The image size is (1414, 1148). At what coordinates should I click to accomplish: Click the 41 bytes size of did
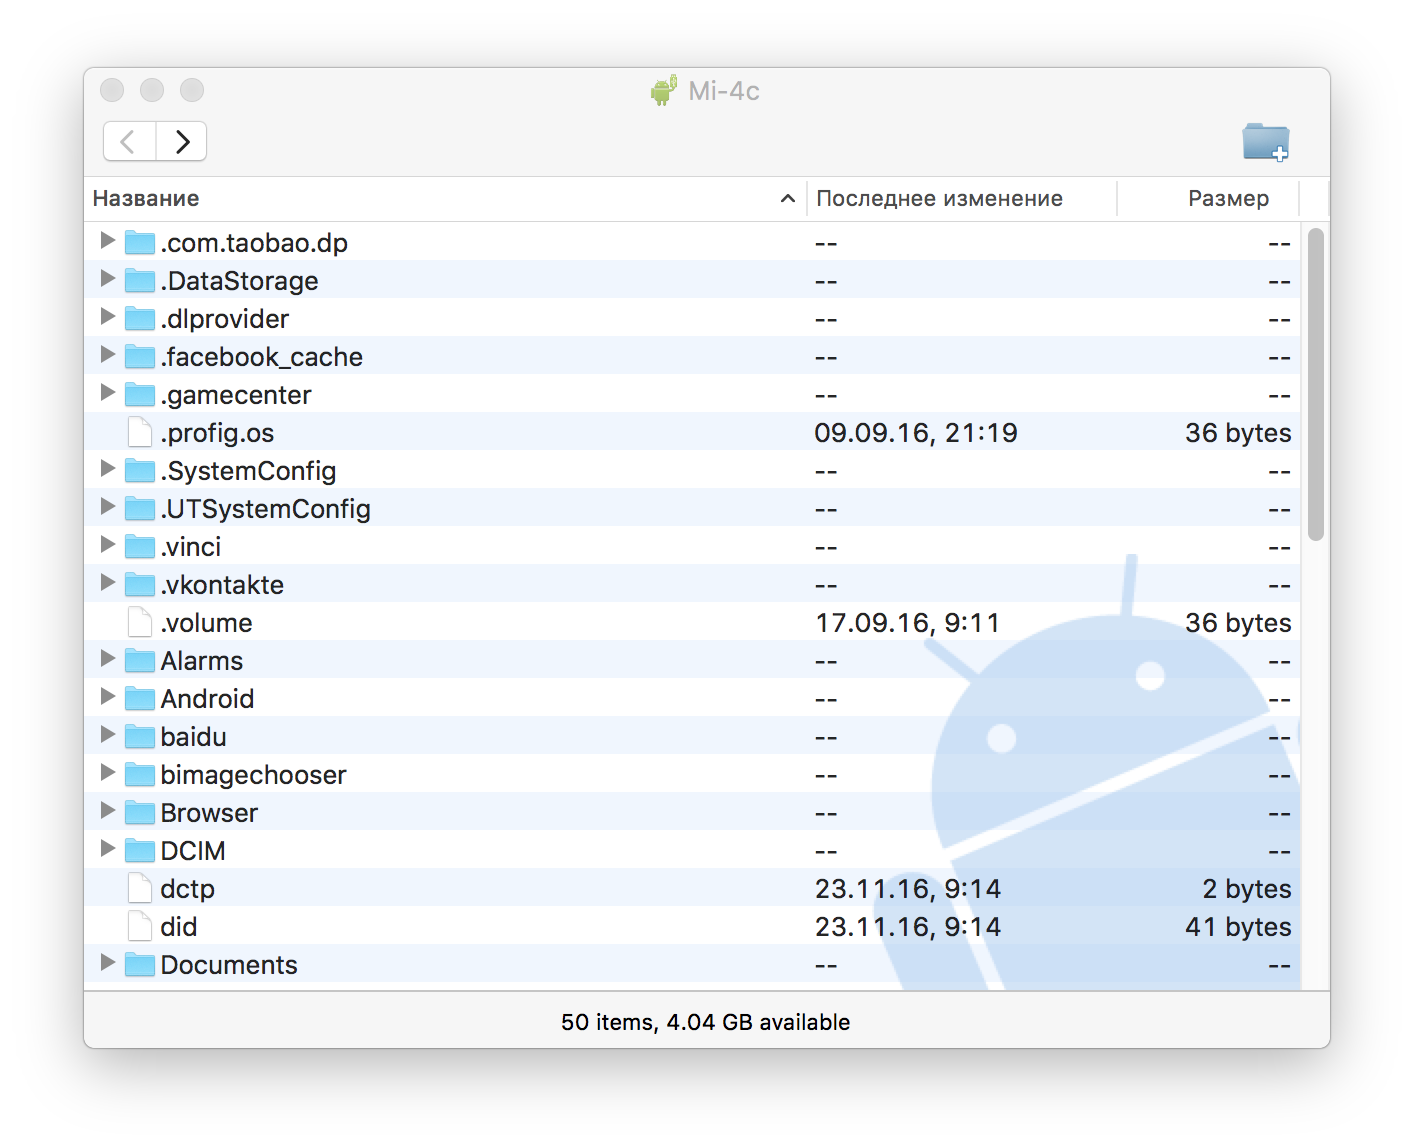pos(1238,927)
